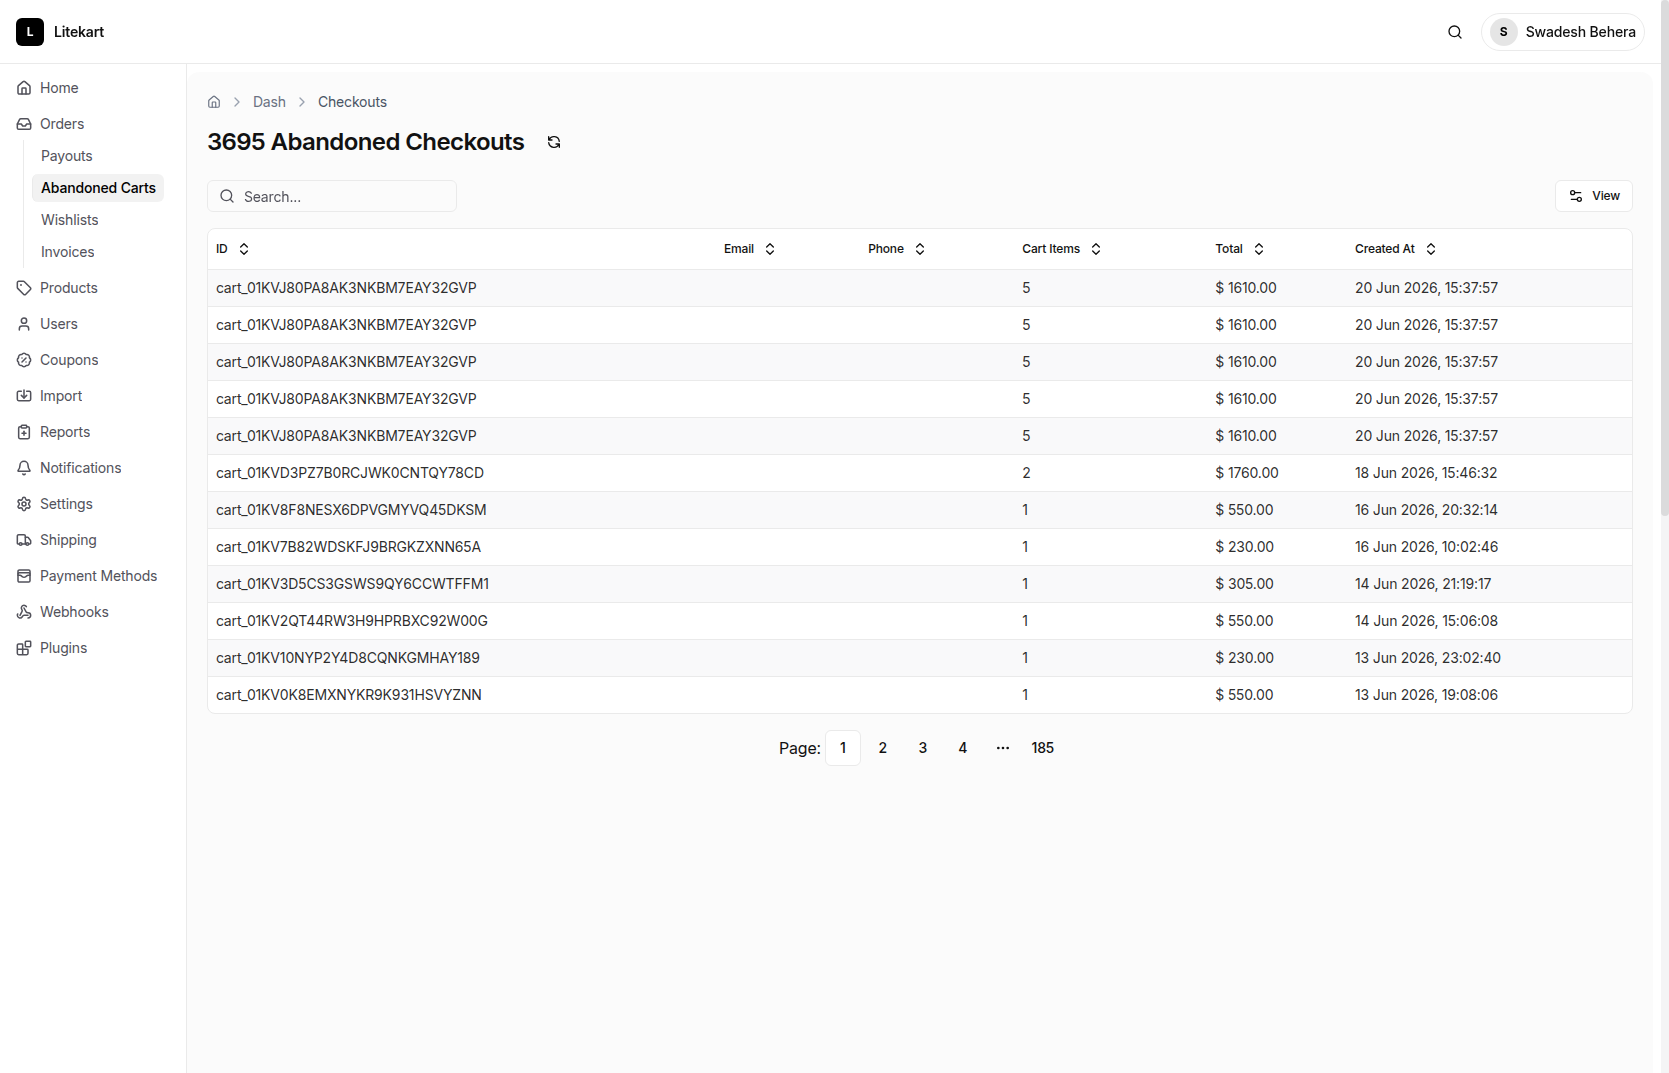Viewport: 1669px width, 1073px height.
Task: Click date 16 Jun 2026, 20:32:14
Action: coord(1426,510)
